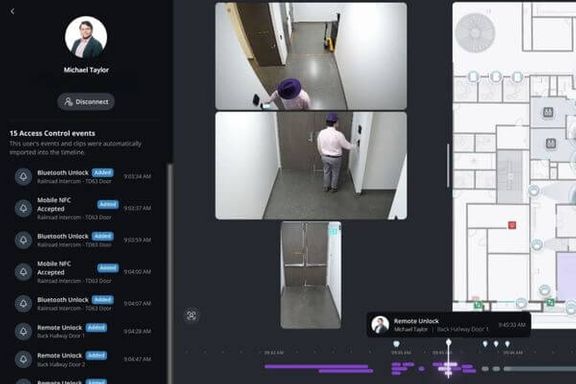Click the right green door marker at map bottom
This screenshot has height=384, width=576.
(x=550, y=302)
